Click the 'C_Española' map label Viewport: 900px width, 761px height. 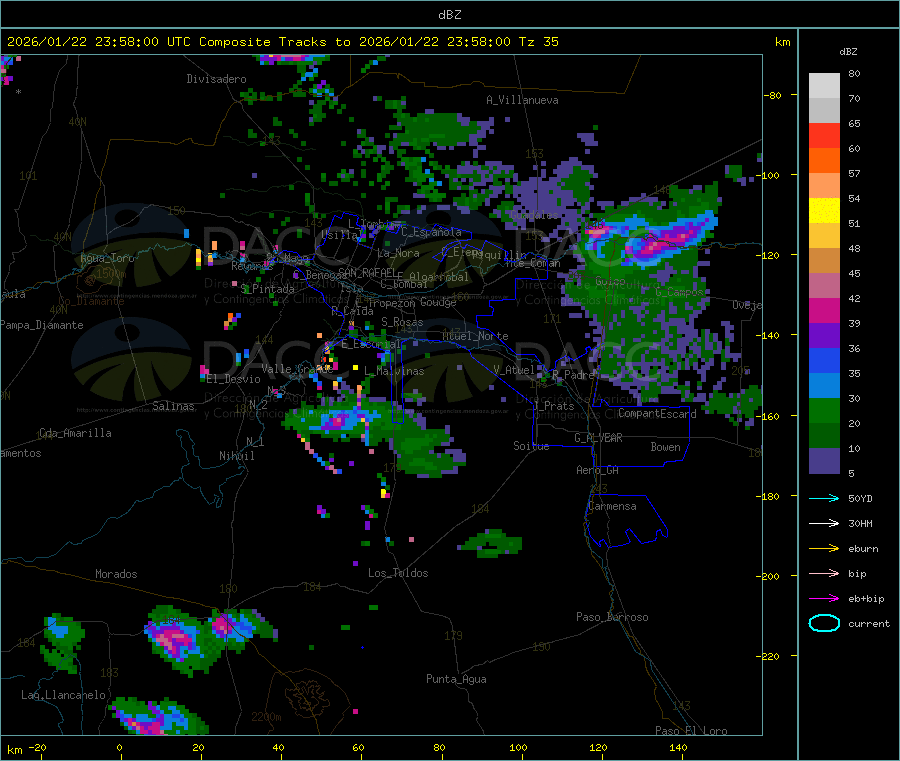coord(431,232)
